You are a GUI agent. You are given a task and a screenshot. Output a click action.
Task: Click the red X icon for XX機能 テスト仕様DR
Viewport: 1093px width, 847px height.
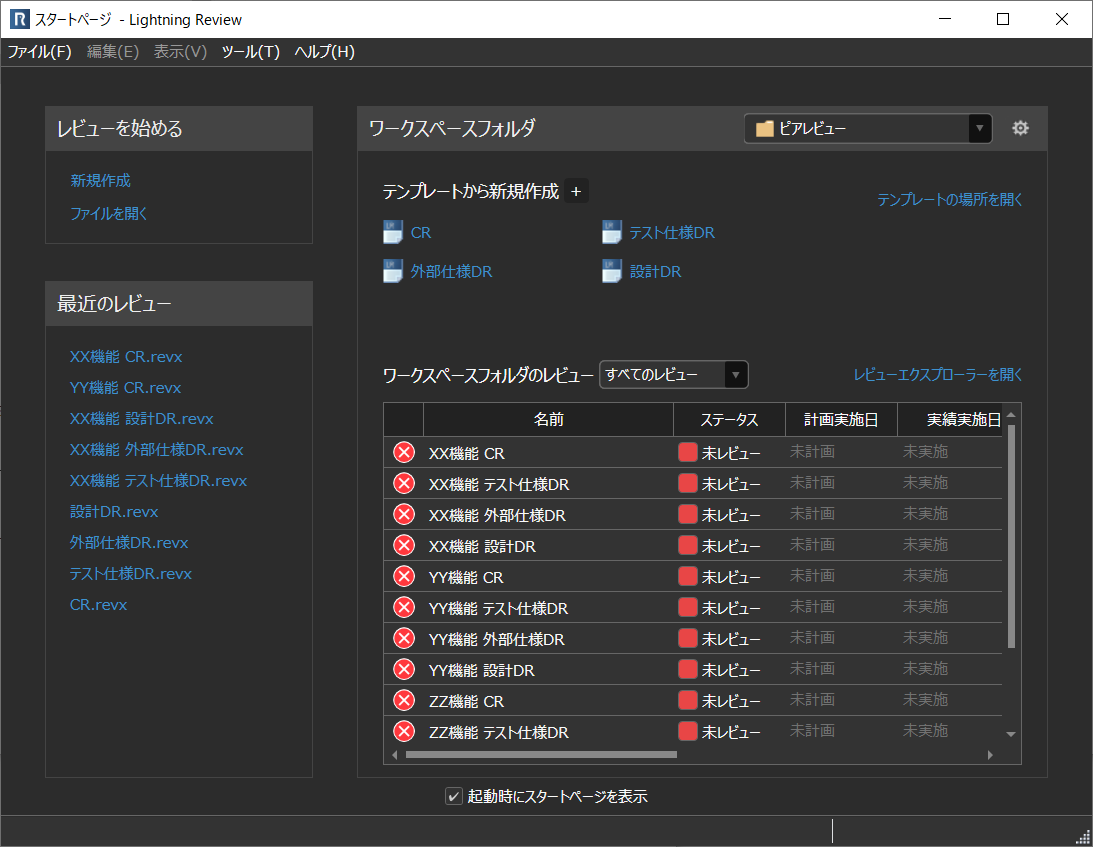pos(404,483)
